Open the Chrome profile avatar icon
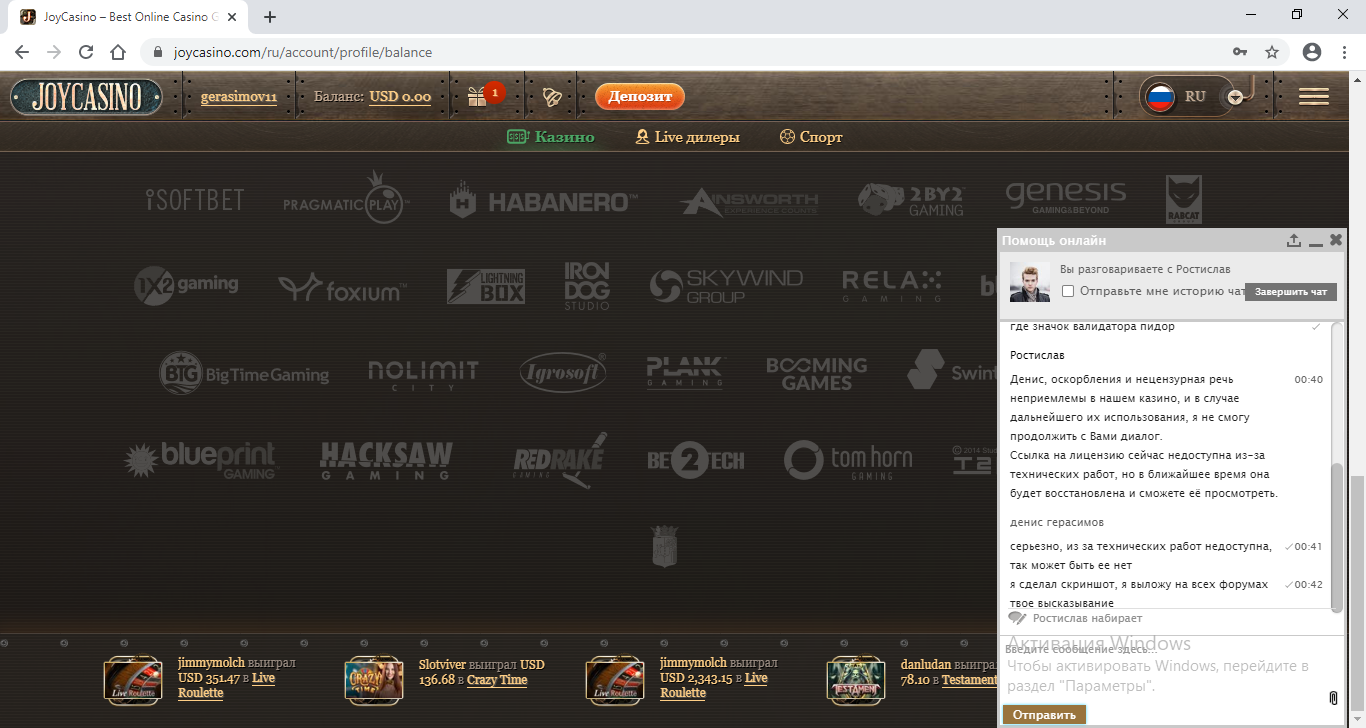 [x=1312, y=52]
